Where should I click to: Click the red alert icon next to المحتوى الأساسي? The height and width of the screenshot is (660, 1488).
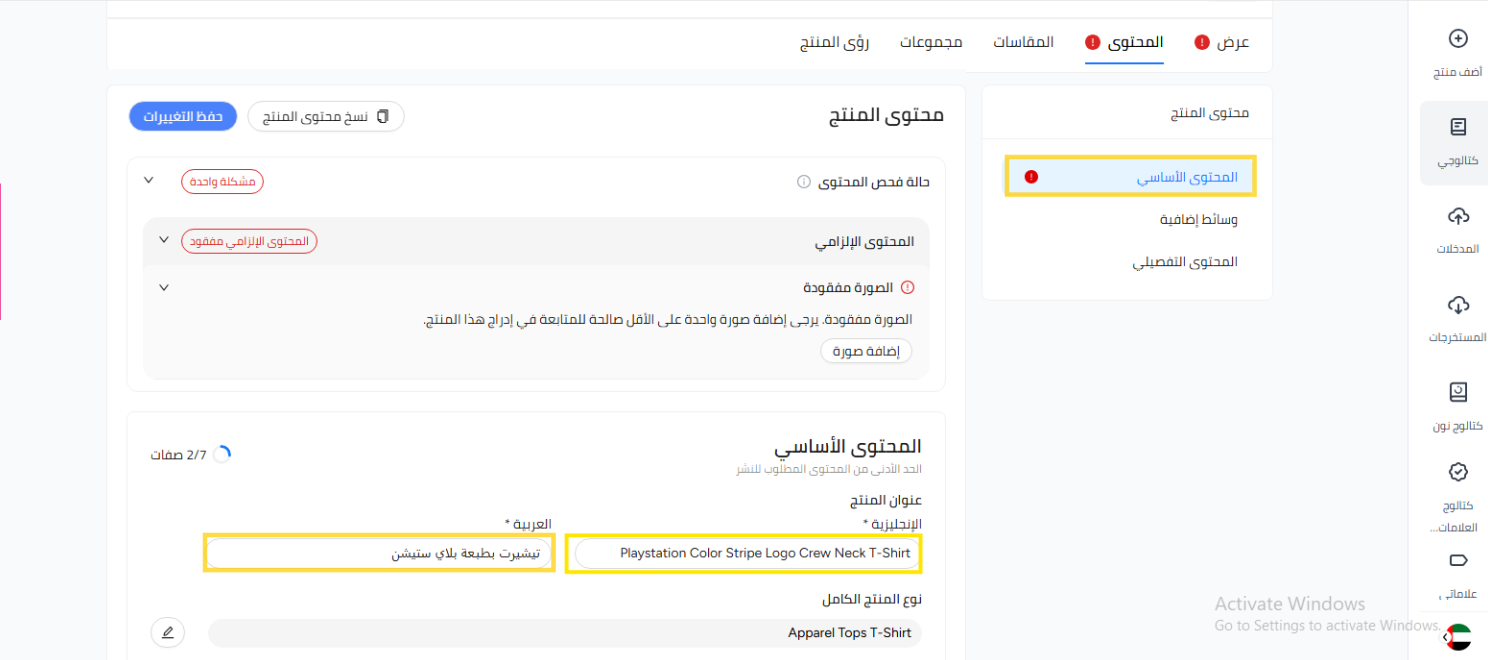(x=1031, y=177)
